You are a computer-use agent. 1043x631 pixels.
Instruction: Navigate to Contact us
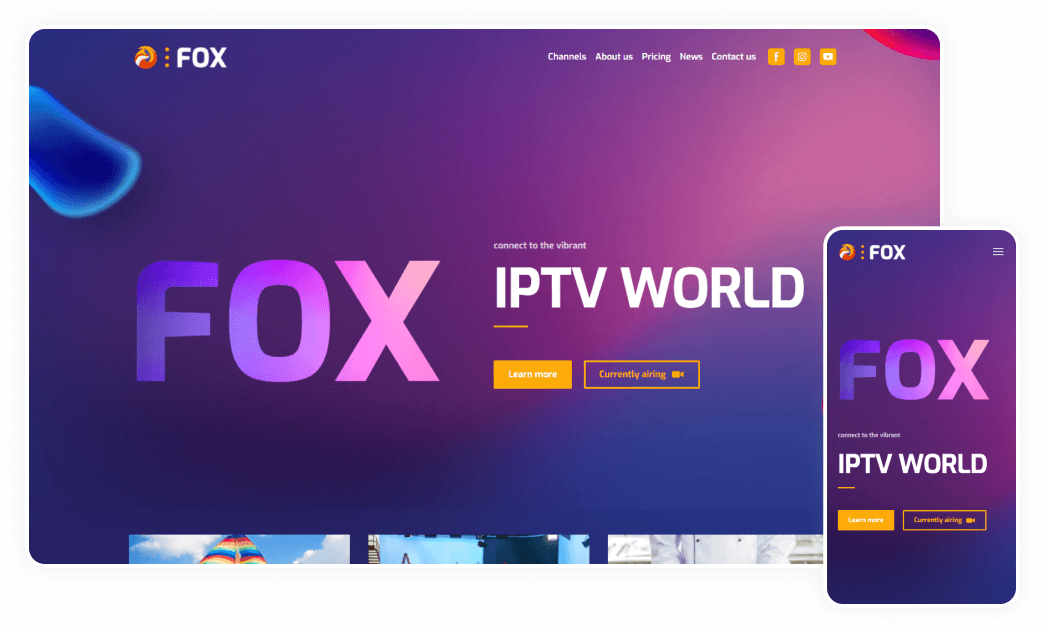[x=733, y=57]
